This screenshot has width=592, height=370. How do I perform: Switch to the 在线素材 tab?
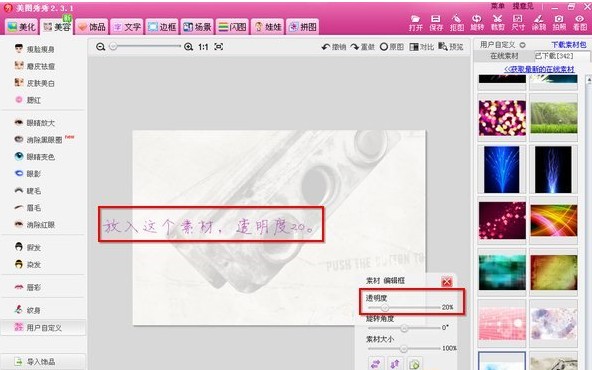504,56
